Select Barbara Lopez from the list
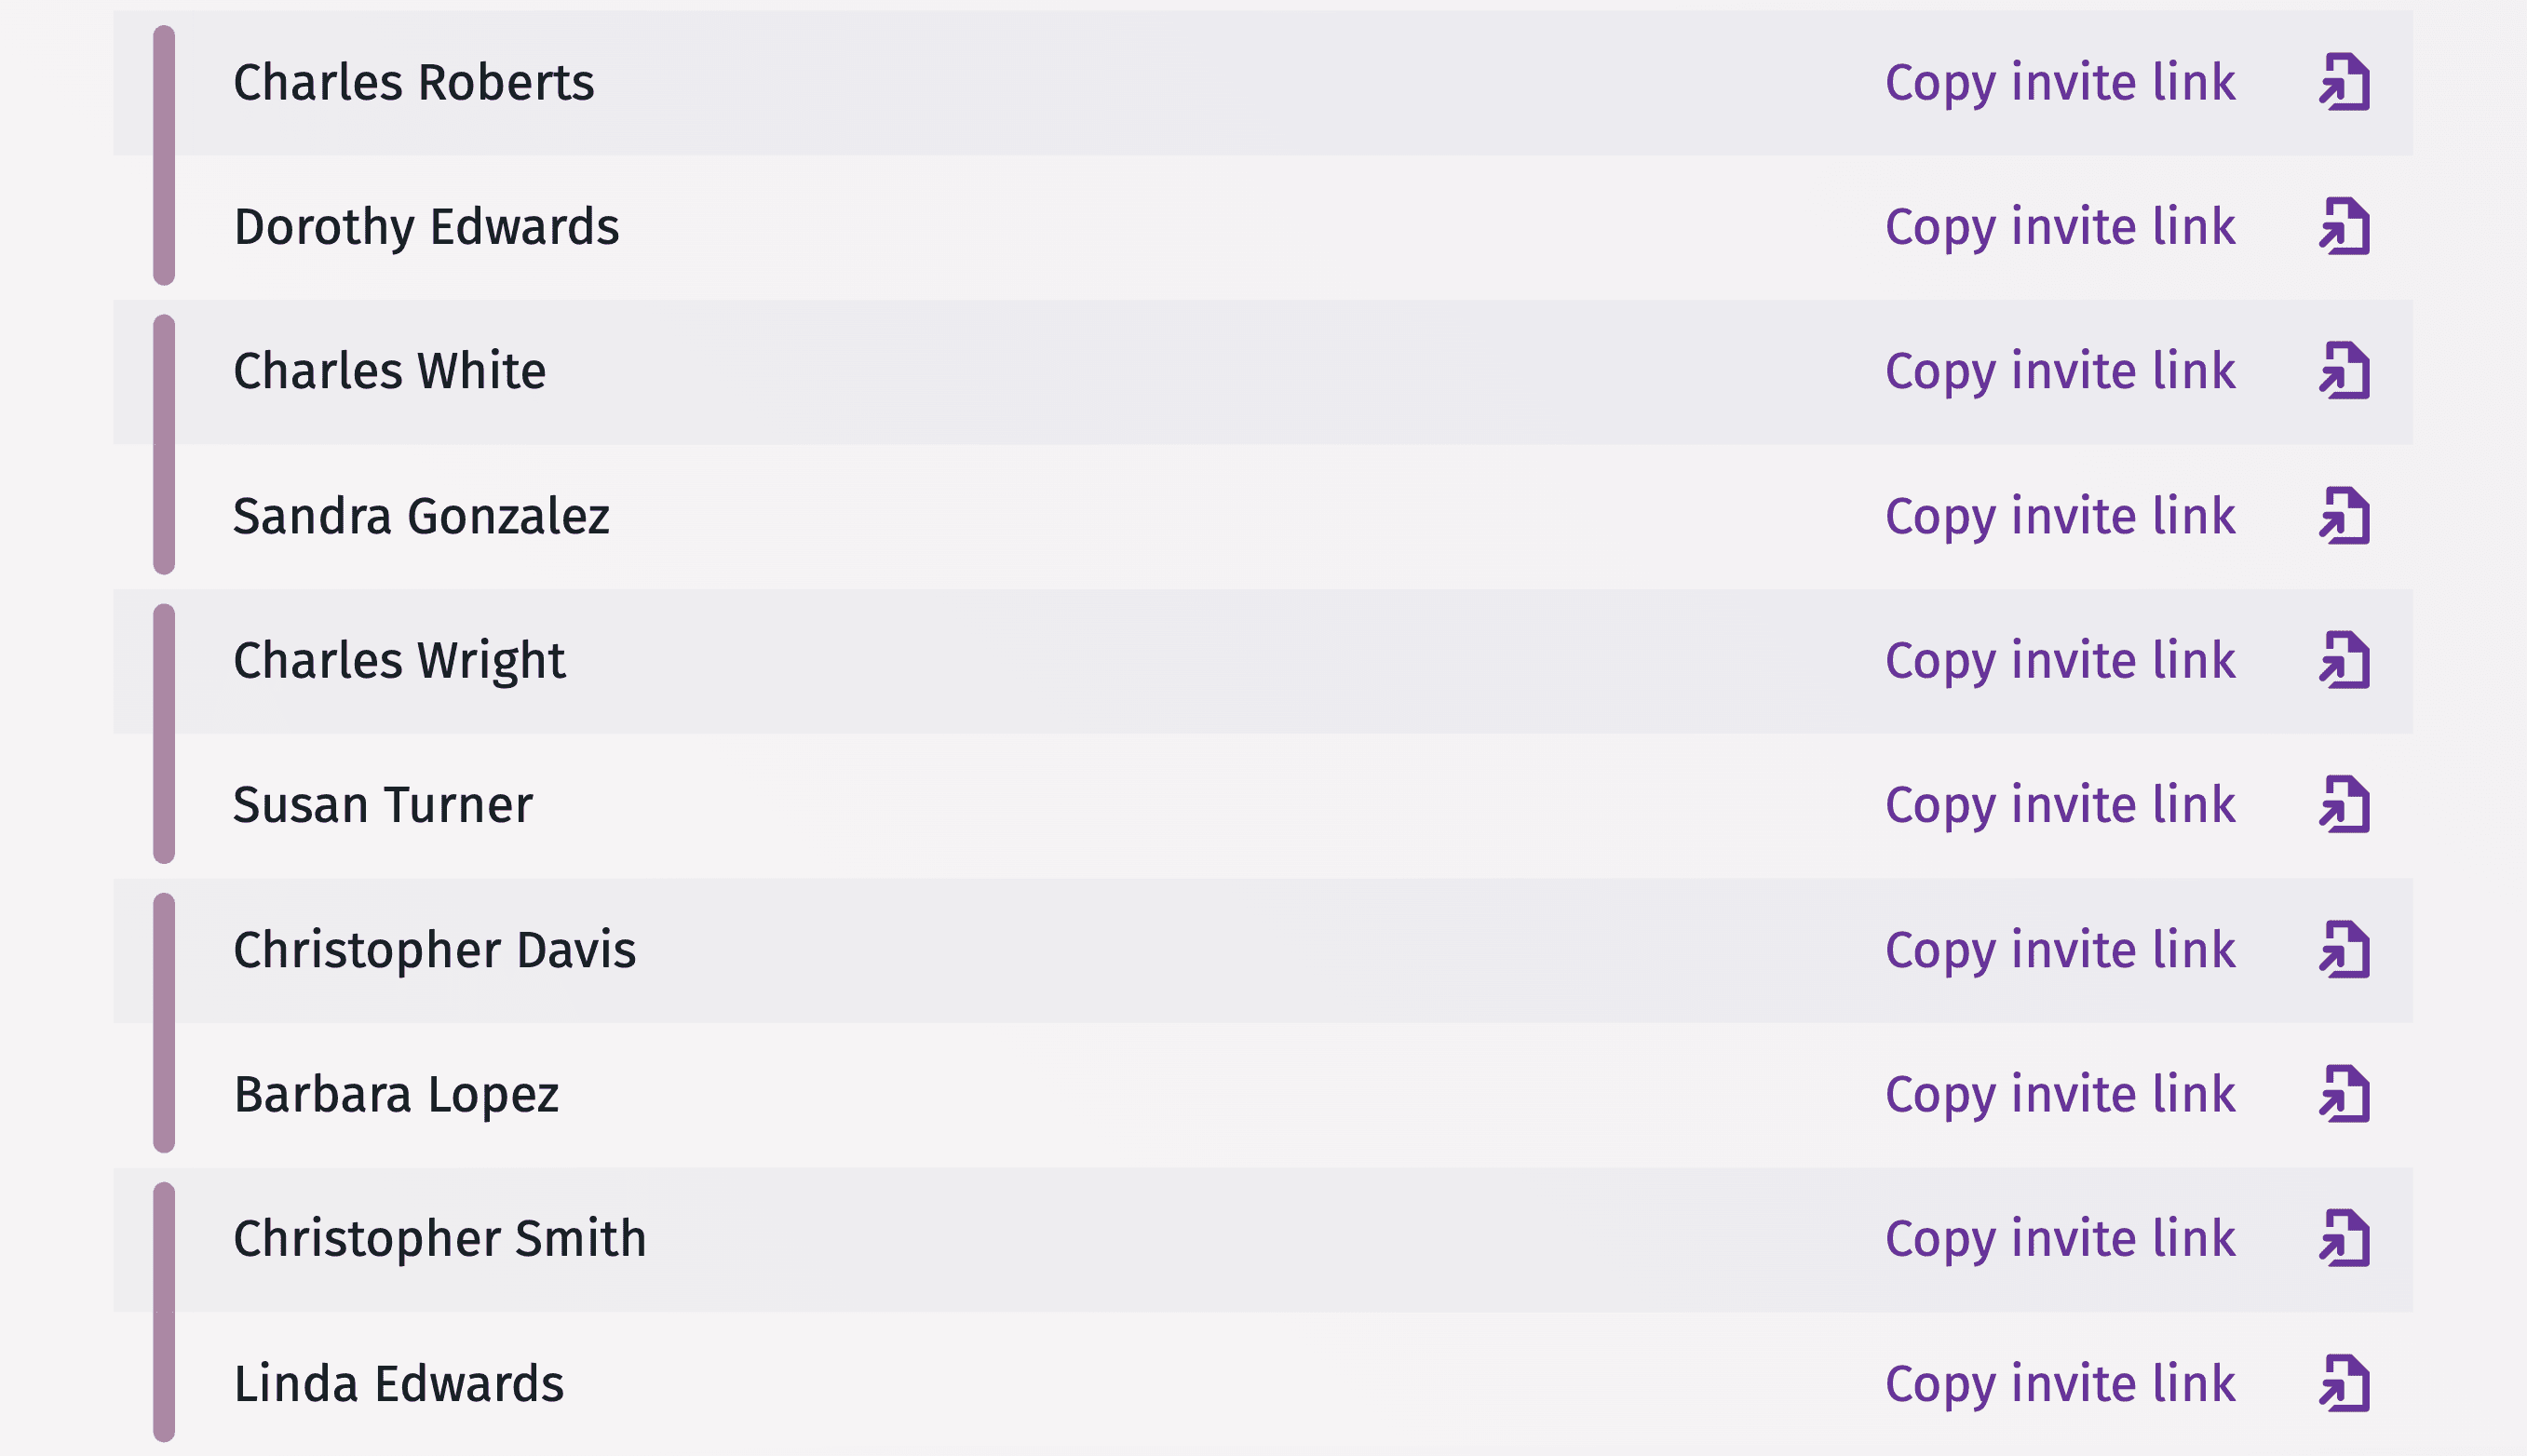This screenshot has width=2527, height=1456. click(x=396, y=1095)
